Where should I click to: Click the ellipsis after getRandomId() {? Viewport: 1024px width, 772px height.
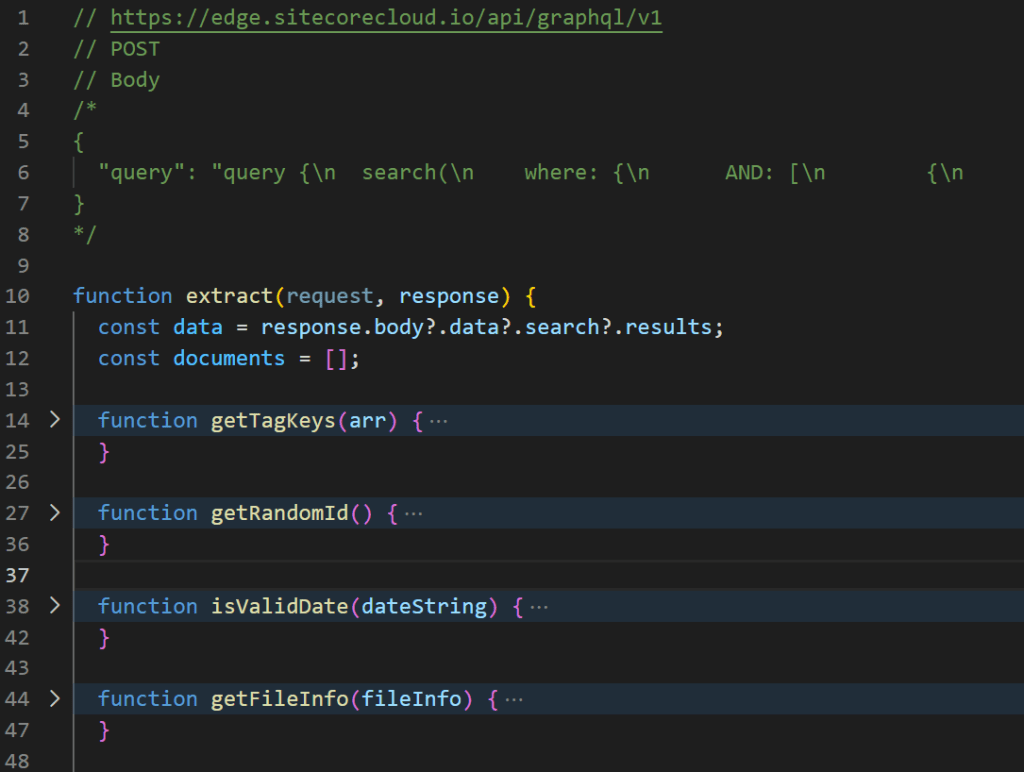click(x=413, y=514)
